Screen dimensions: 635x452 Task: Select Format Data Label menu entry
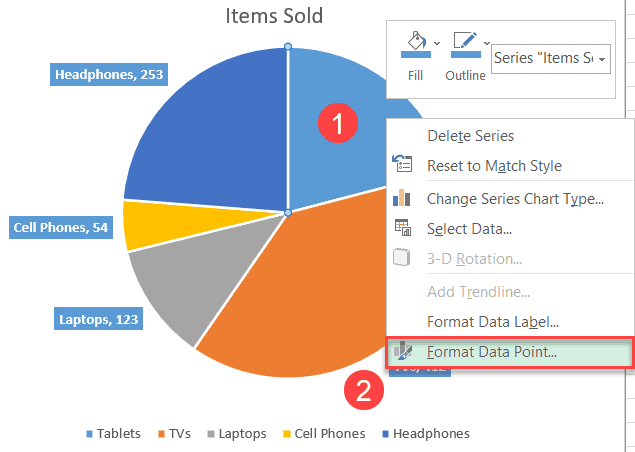coord(492,322)
